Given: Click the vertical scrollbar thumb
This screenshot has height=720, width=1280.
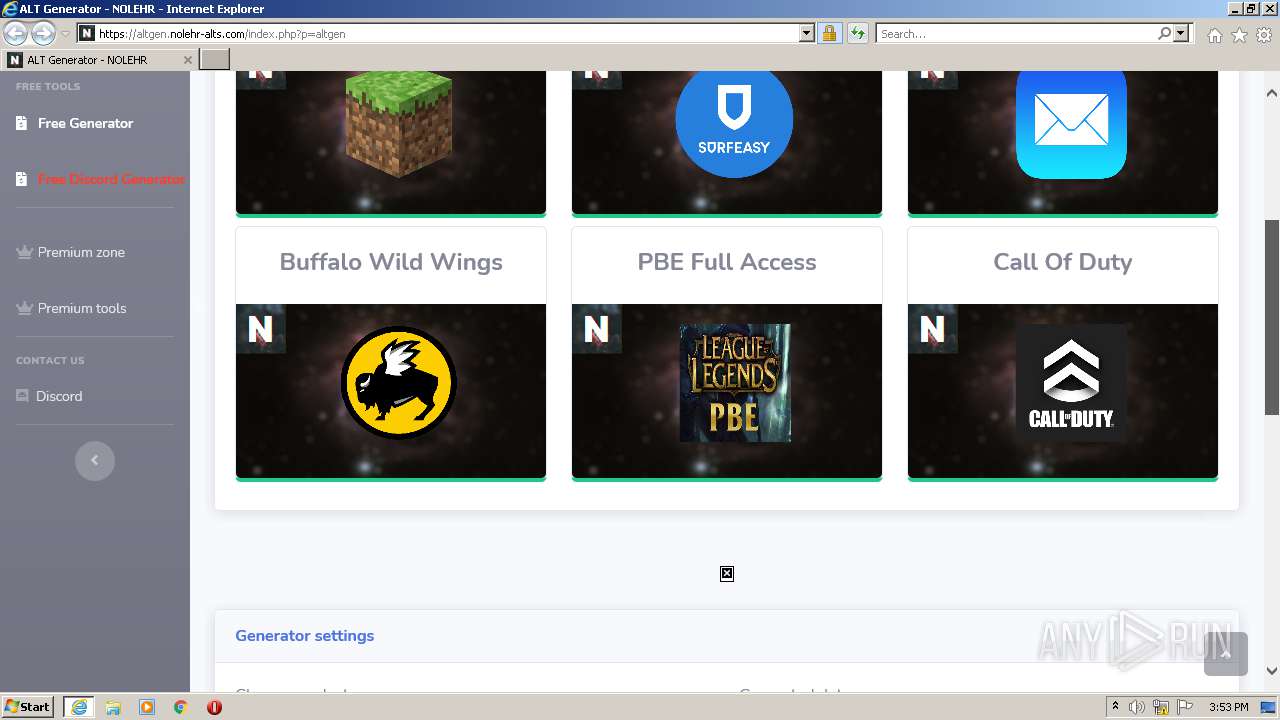Looking at the screenshot, I should (x=1272, y=317).
